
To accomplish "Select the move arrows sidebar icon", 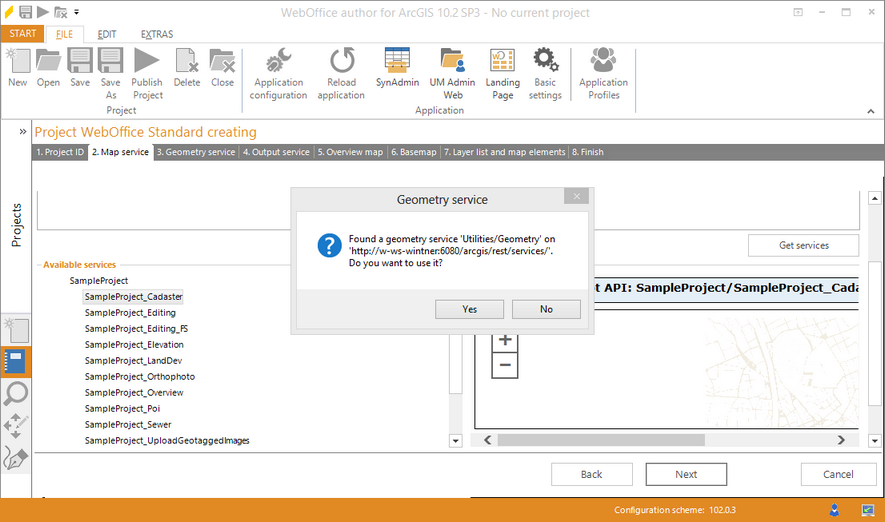I will pos(15,426).
